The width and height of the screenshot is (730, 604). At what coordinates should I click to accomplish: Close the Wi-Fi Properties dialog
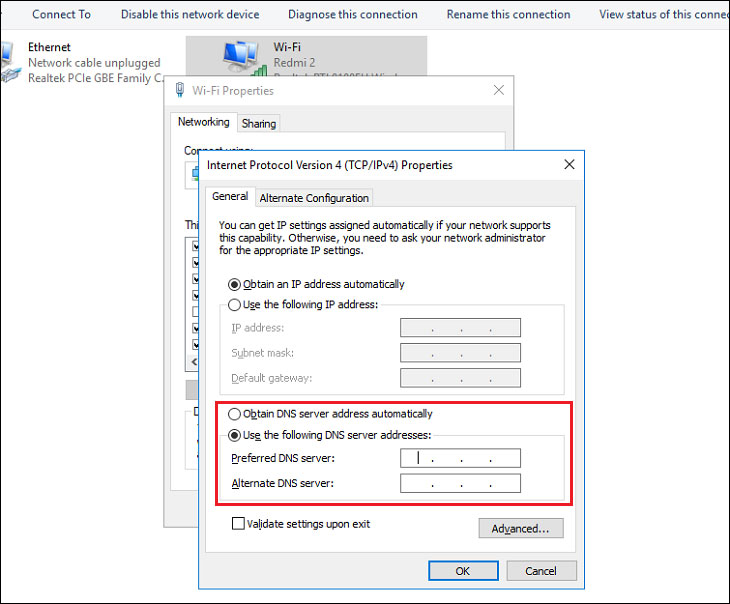pyautogui.click(x=498, y=91)
